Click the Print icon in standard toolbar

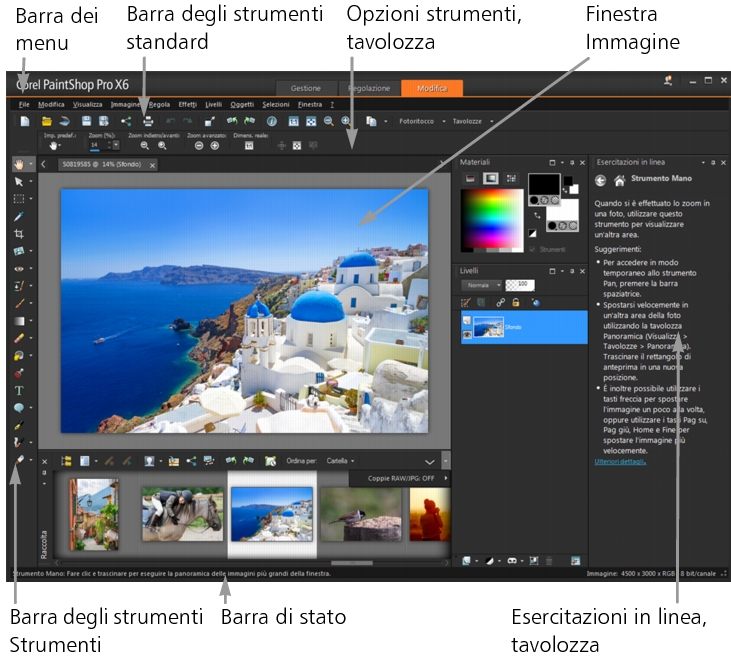point(146,121)
